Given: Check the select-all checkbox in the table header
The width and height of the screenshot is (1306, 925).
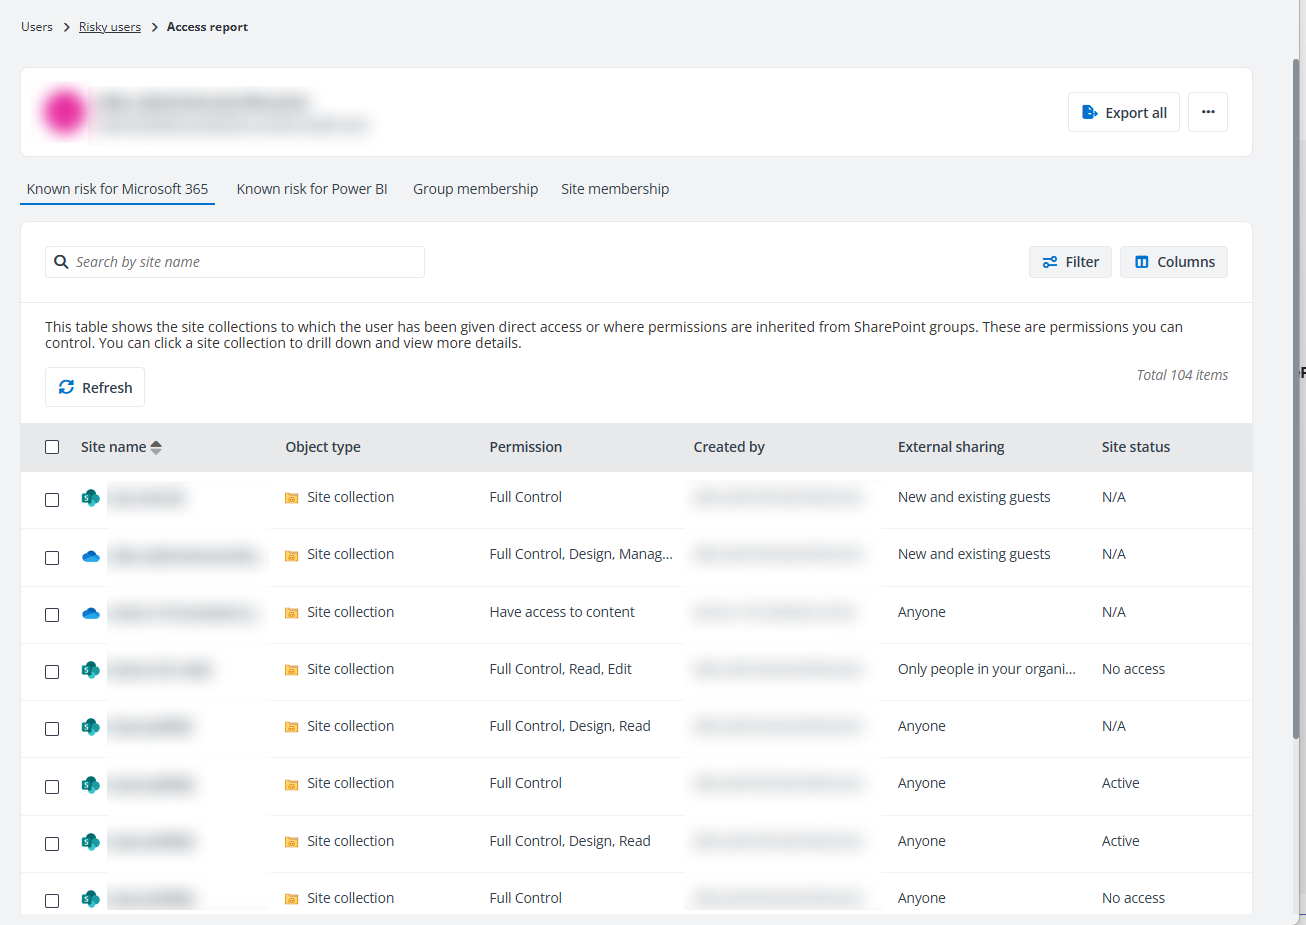Looking at the screenshot, I should click(52, 447).
